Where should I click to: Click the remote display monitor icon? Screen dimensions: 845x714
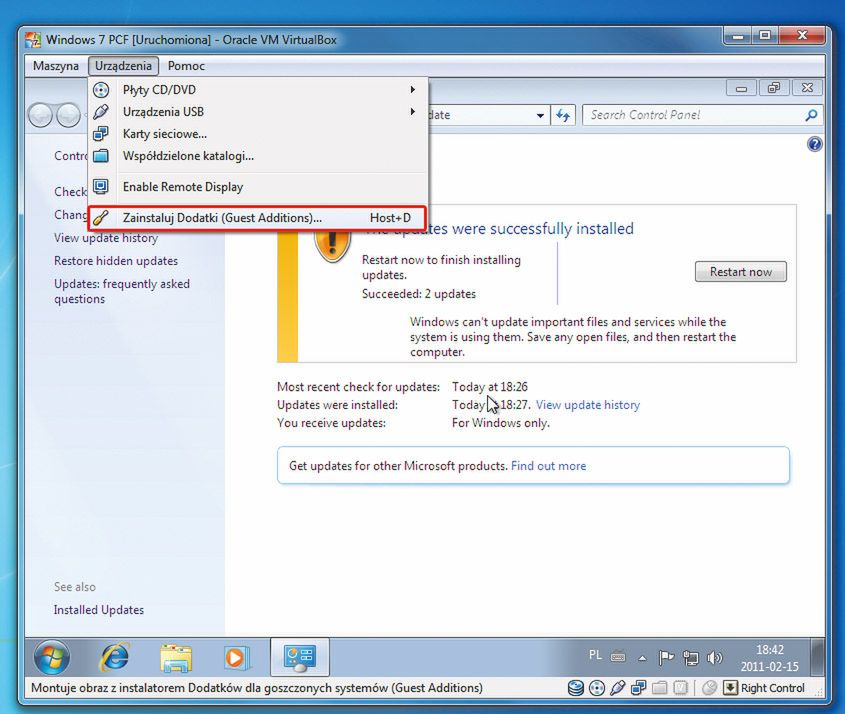point(101,186)
